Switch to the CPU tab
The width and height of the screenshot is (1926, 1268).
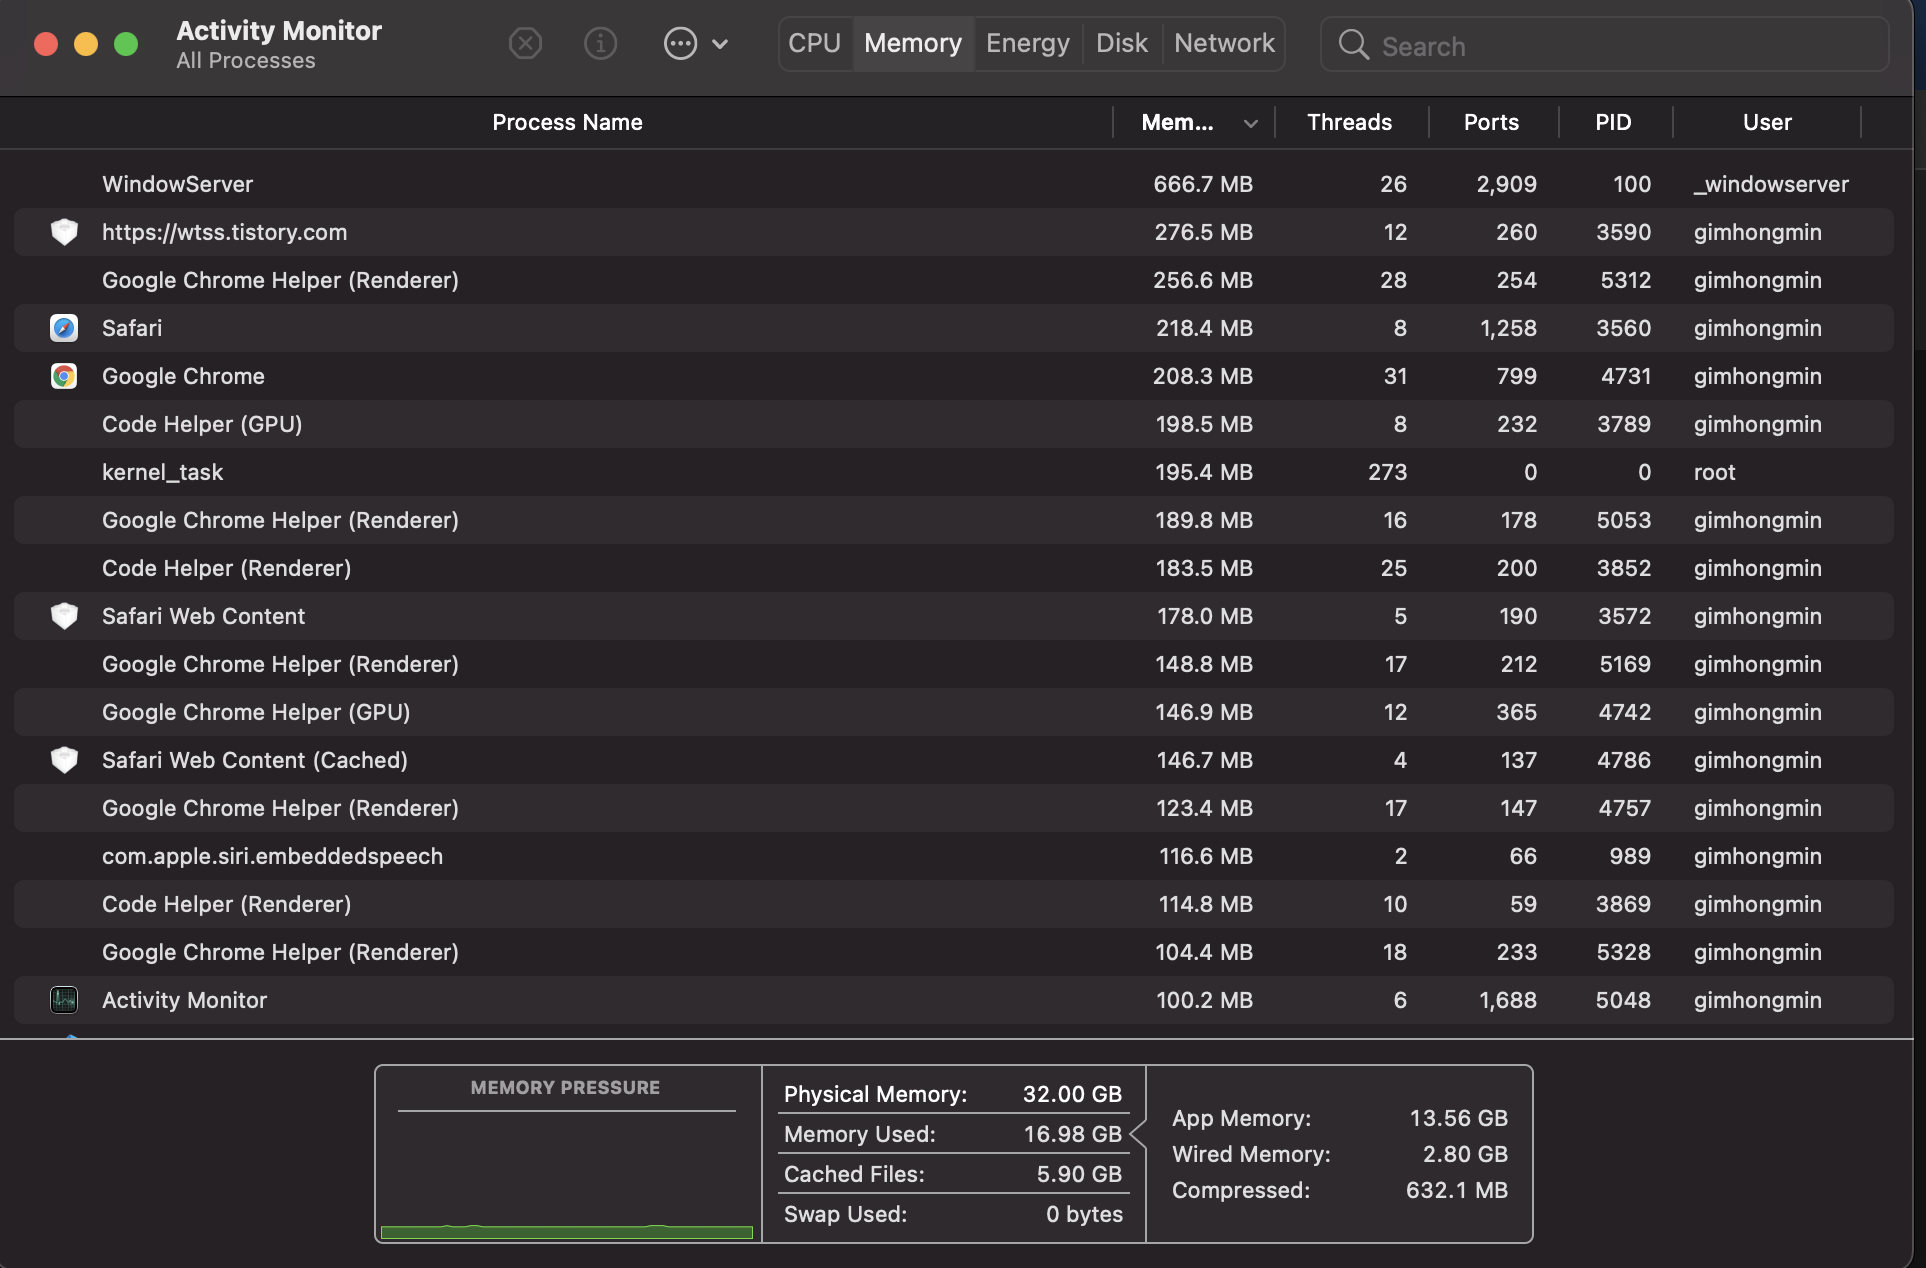[814, 43]
